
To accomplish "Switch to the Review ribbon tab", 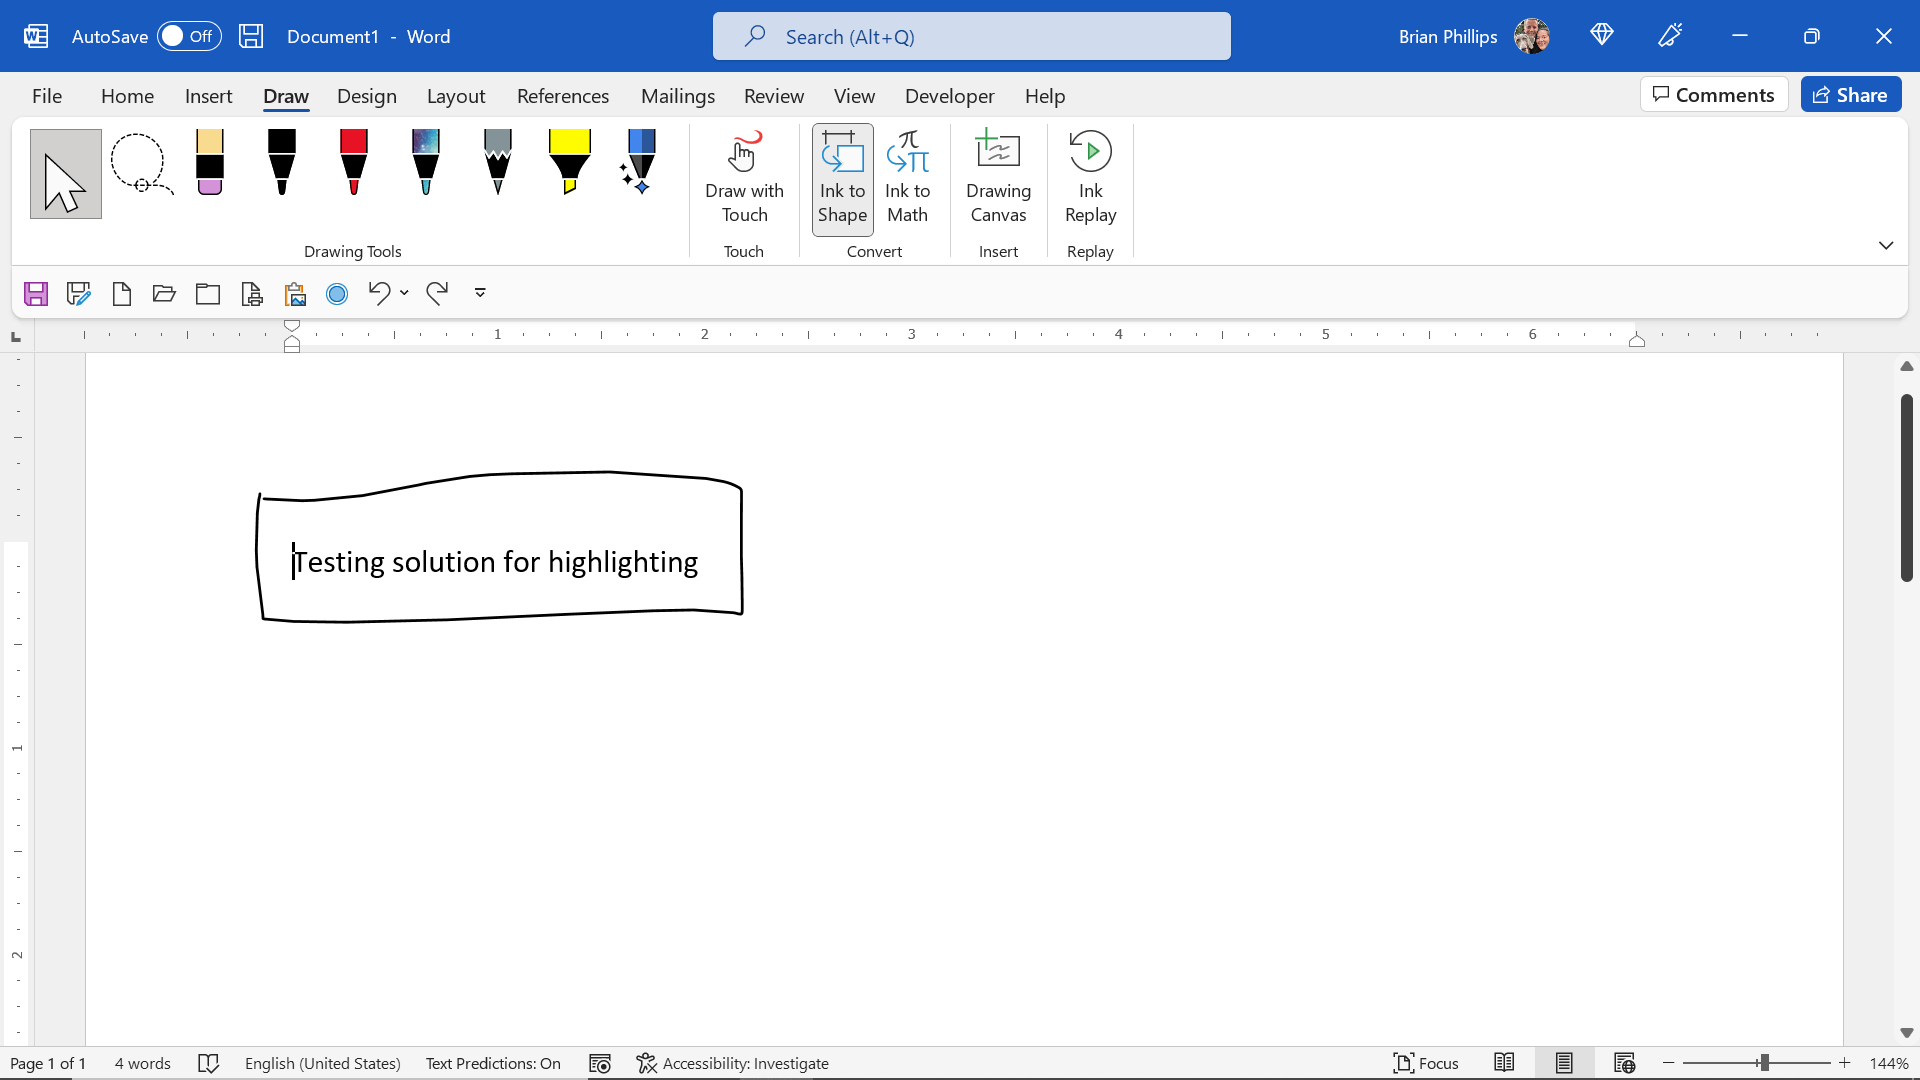I will point(774,96).
